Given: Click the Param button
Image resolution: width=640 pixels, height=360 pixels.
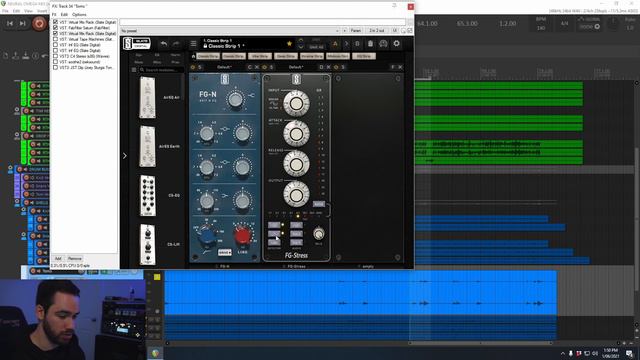Looking at the screenshot, I should pyautogui.click(x=356, y=31).
